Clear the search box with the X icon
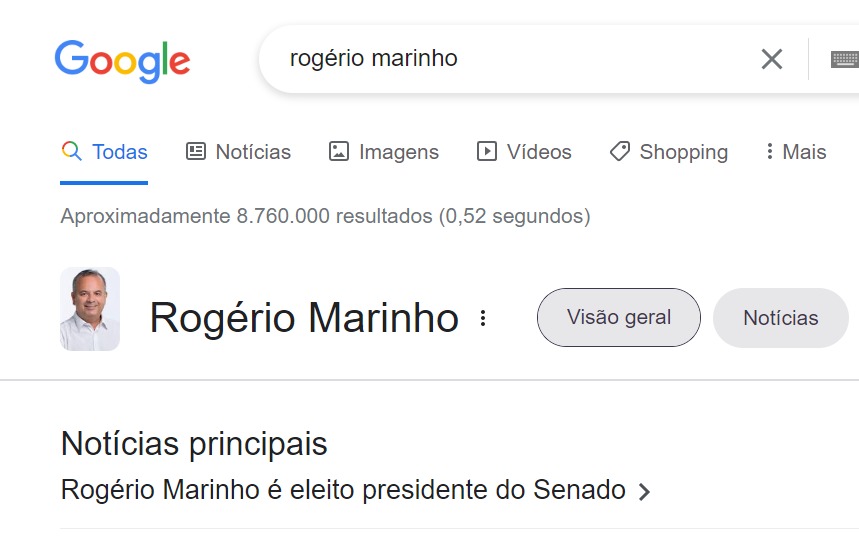859x541 pixels. (x=771, y=59)
